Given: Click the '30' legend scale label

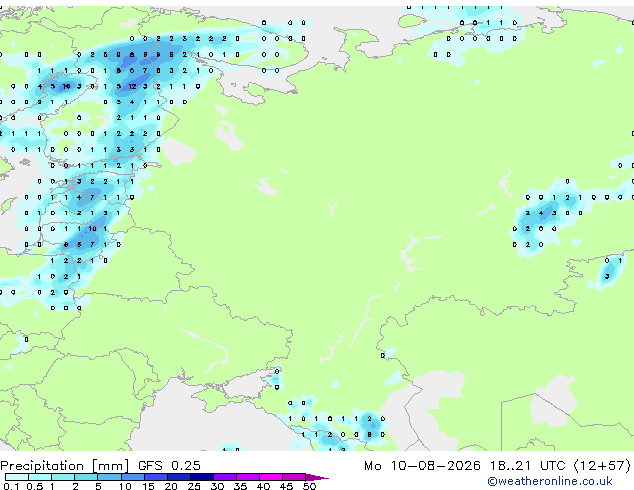Looking at the screenshot, I should pos(217,486).
